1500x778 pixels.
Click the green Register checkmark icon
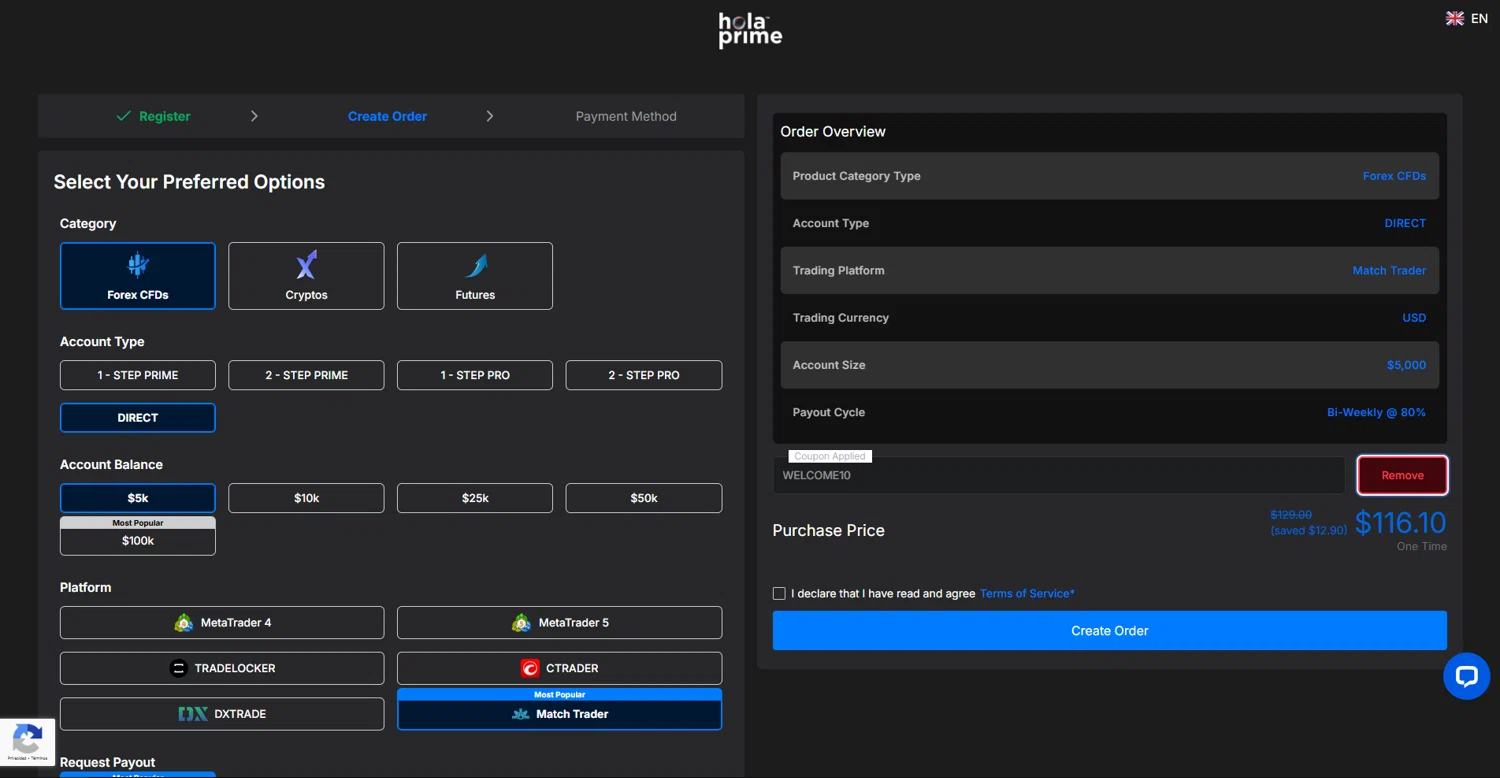pos(124,116)
